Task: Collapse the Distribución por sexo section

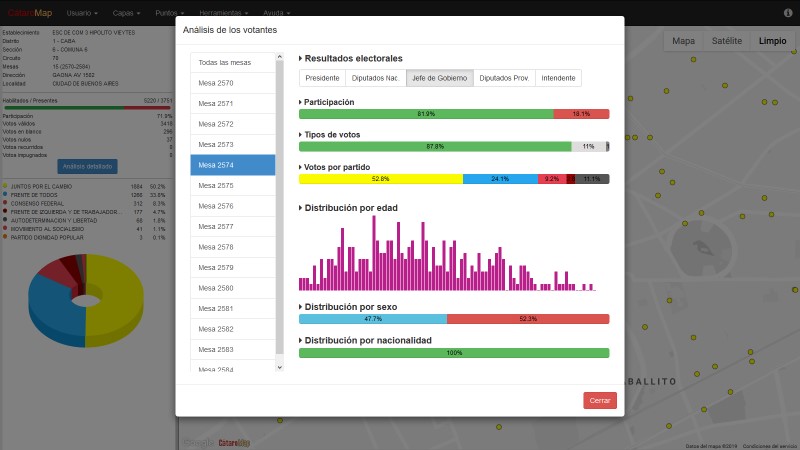Action: point(348,307)
